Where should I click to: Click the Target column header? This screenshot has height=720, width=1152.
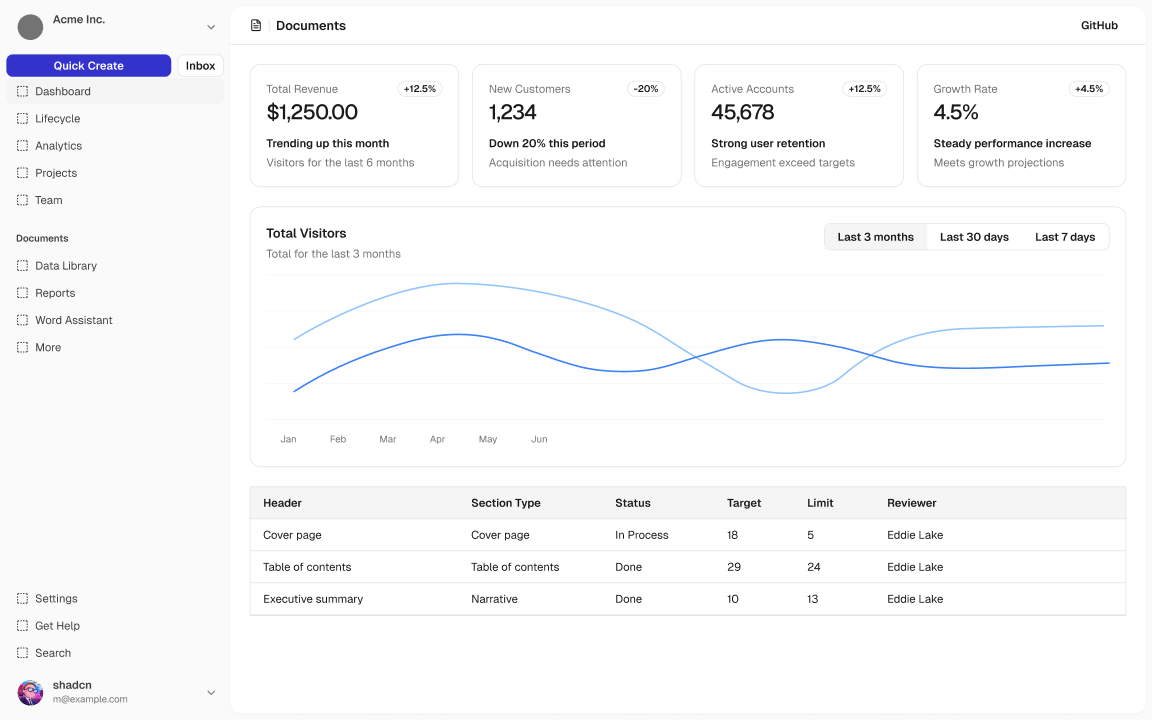[x=744, y=503]
